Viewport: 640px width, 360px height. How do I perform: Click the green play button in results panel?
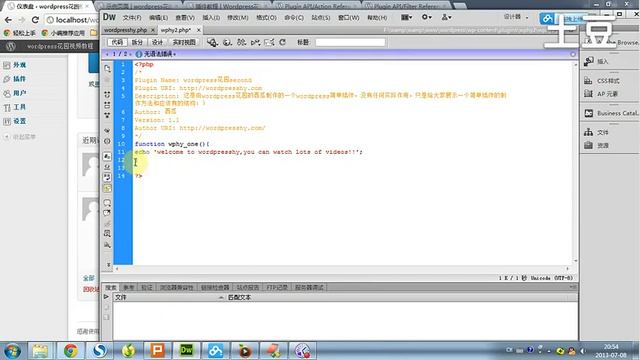(x=106, y=297)
